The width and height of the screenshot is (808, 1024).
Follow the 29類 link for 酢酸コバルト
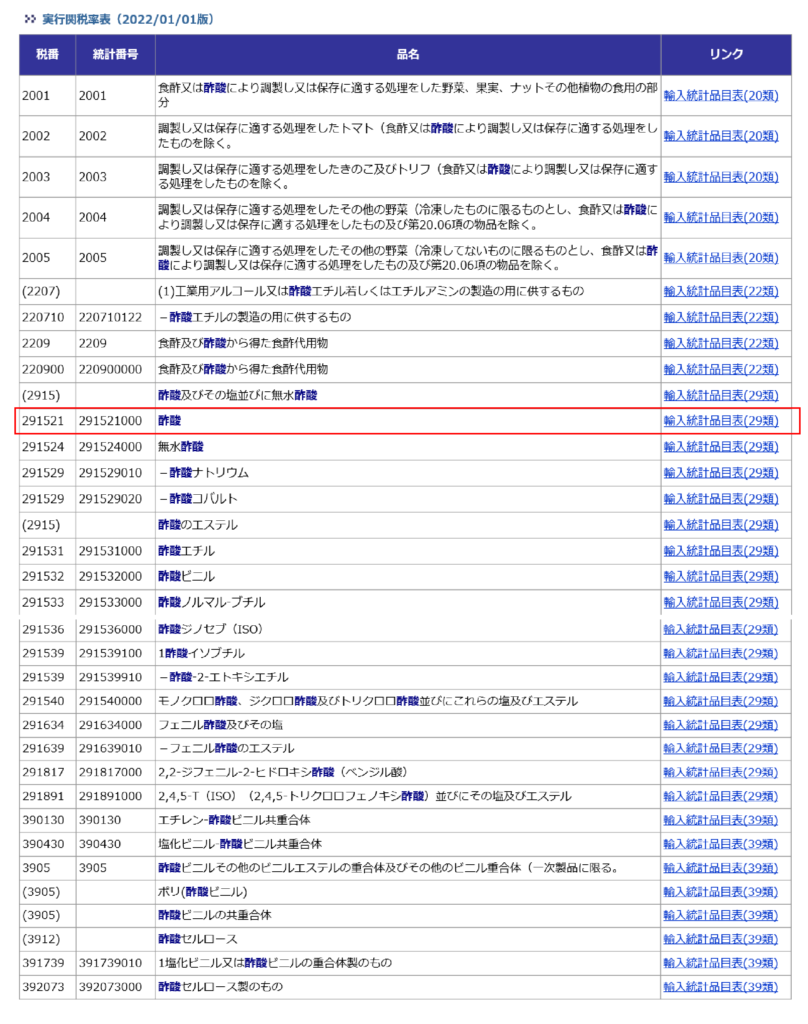pyautogui.click(x=721, y=499)
